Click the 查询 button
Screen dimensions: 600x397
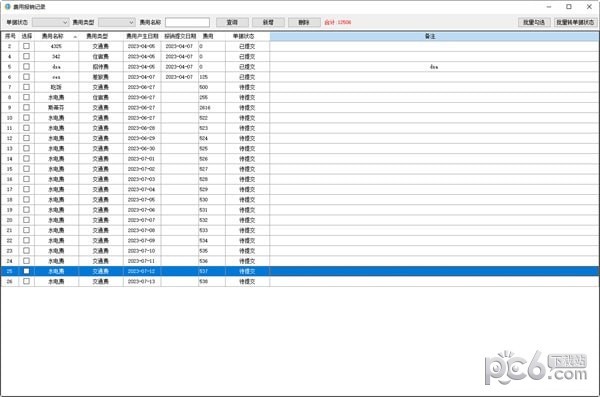232,23
